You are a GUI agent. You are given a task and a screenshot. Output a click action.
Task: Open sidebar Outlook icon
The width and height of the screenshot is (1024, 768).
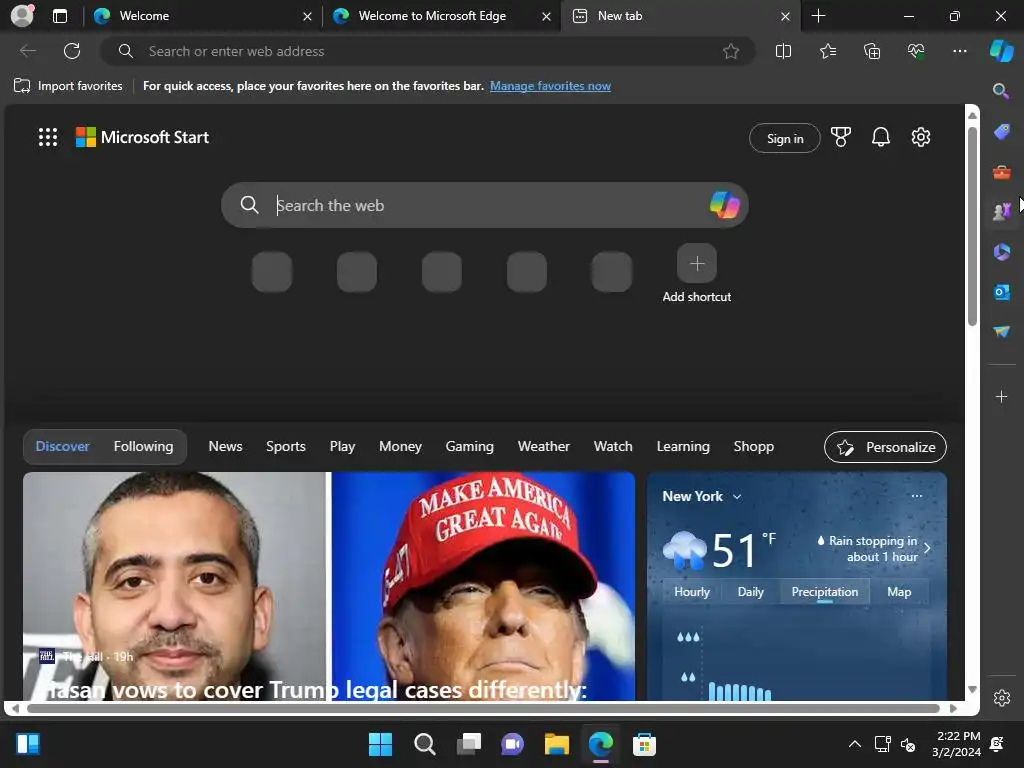(1001, 292)
